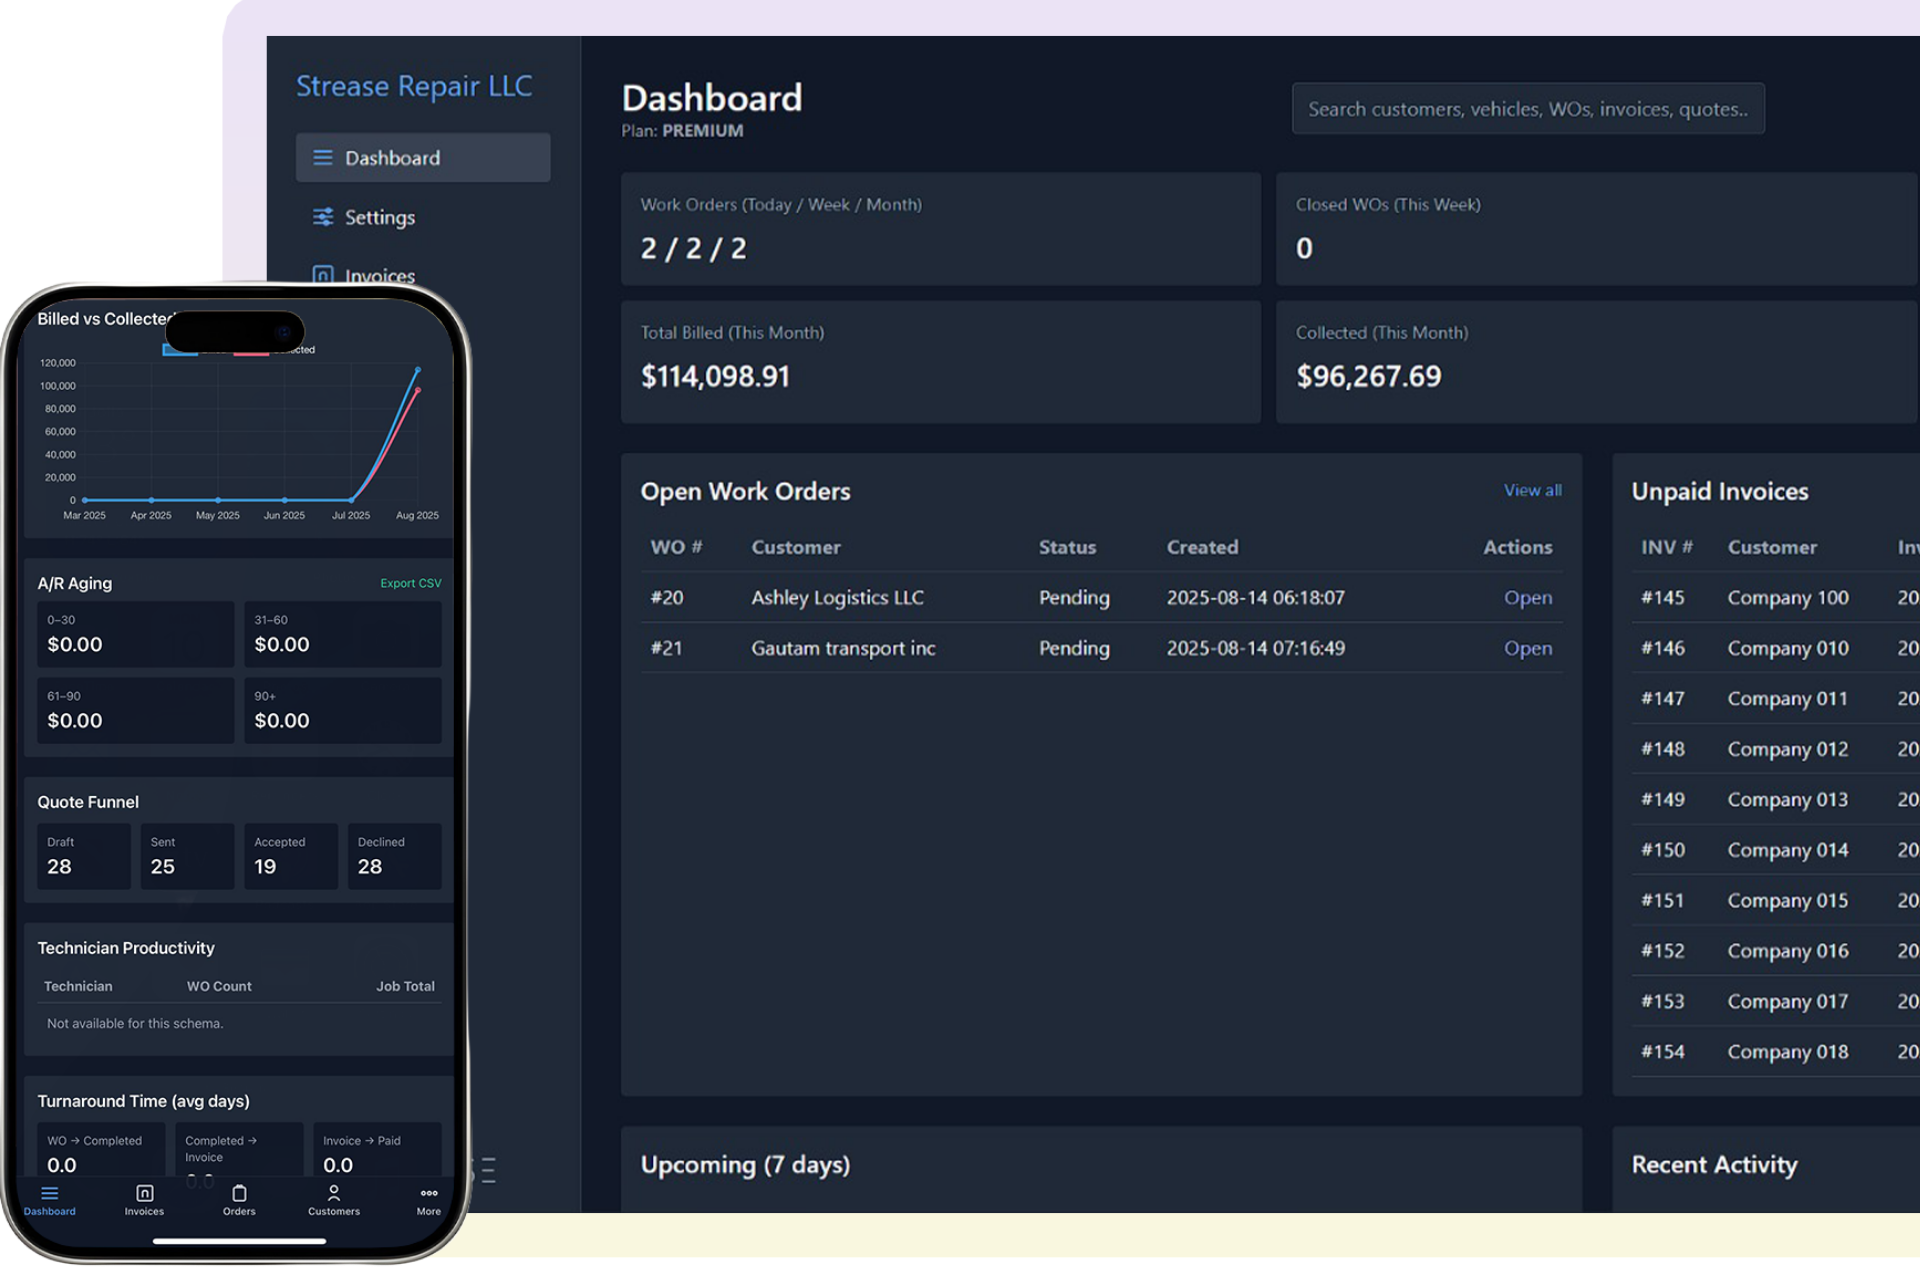Screen dimensions: 1920x1280
Task: Click the Settings sliders icon in sidebar
Action: (x=322, y=217)
